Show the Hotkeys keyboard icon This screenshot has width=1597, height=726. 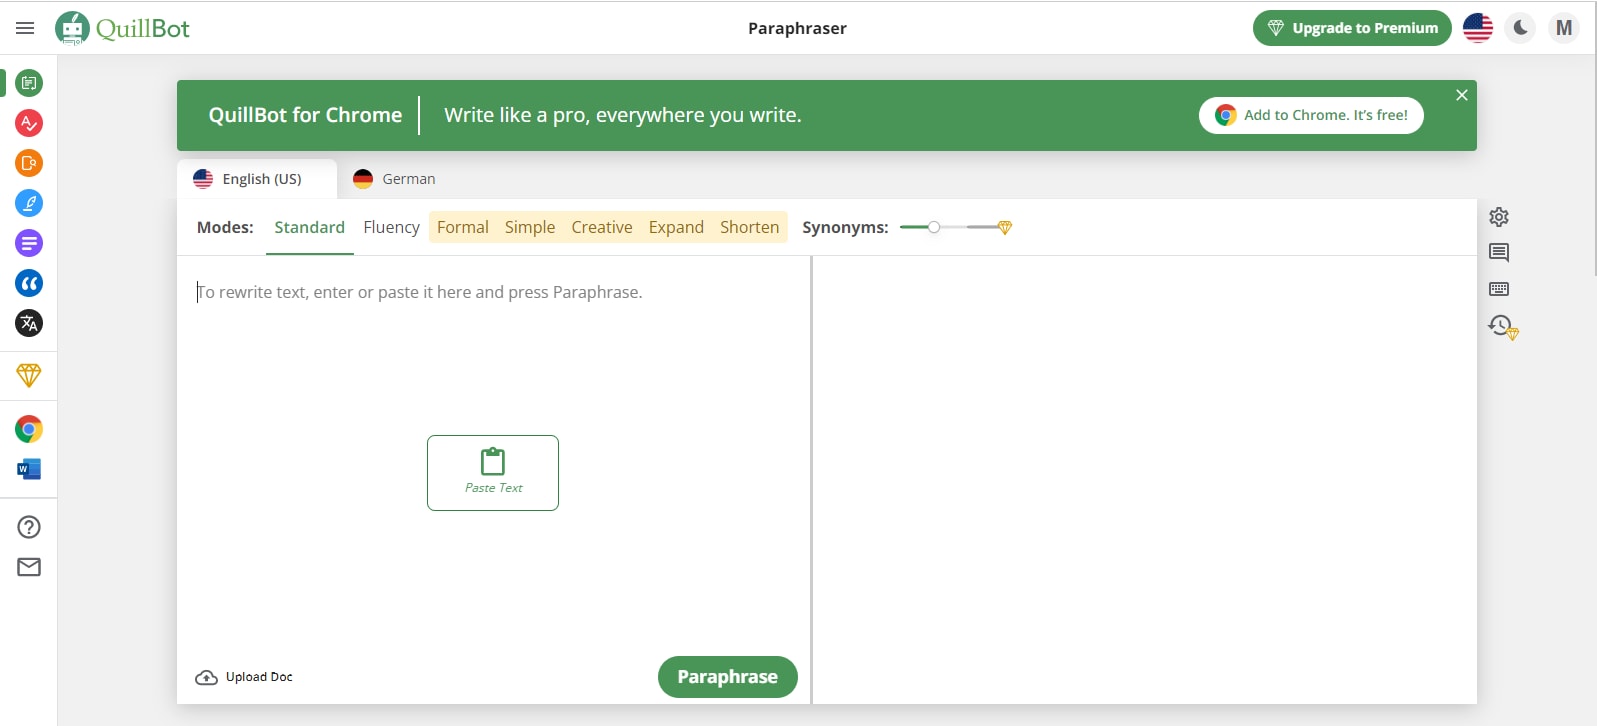click(x=1499, y=289)
